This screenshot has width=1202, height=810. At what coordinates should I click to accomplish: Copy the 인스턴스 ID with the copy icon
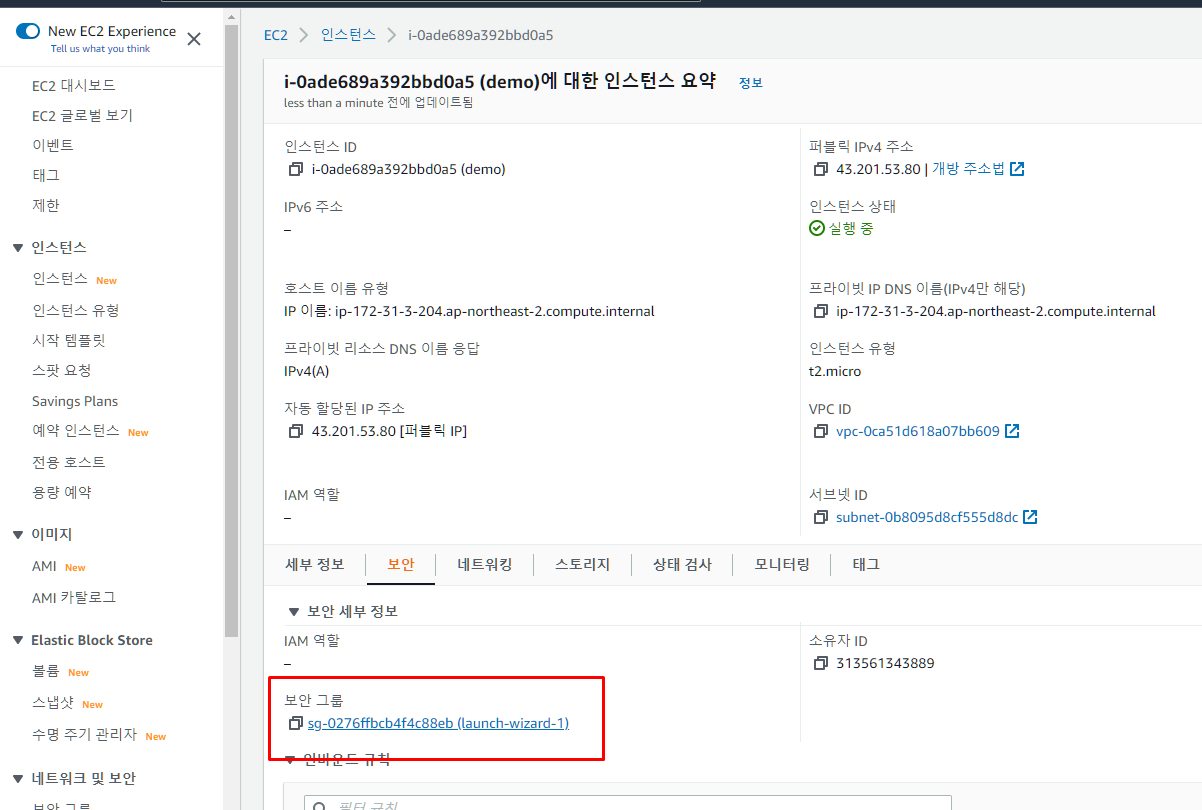click(295, 169)
